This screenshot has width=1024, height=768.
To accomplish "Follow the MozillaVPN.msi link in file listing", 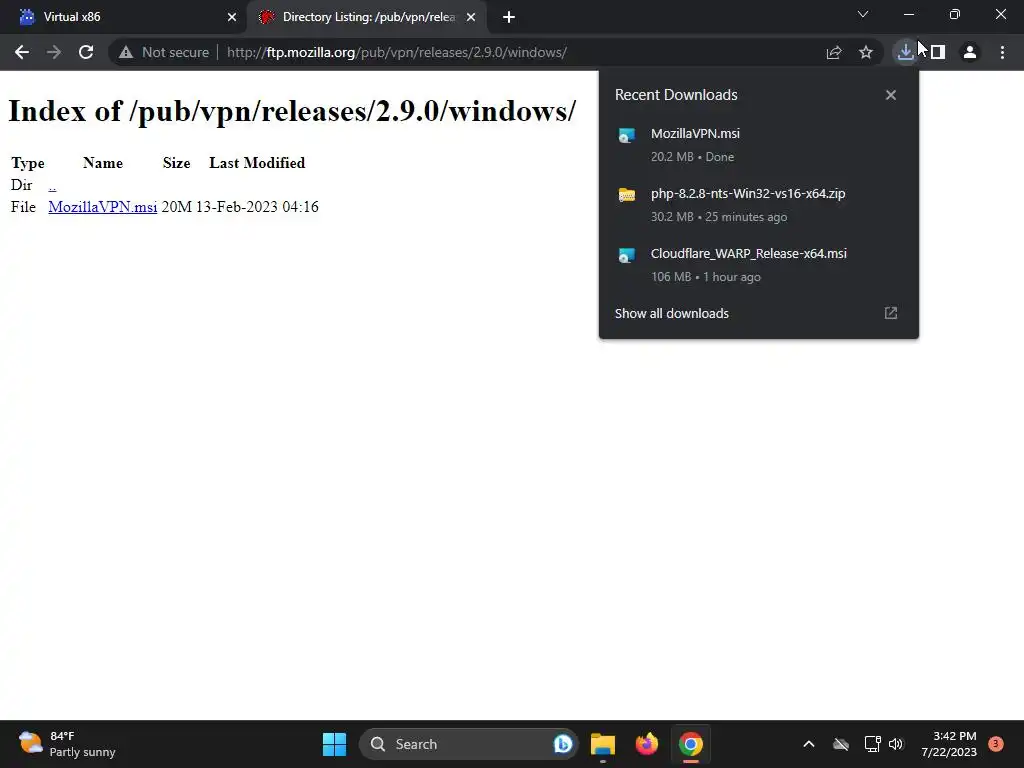I will (103, 207).
